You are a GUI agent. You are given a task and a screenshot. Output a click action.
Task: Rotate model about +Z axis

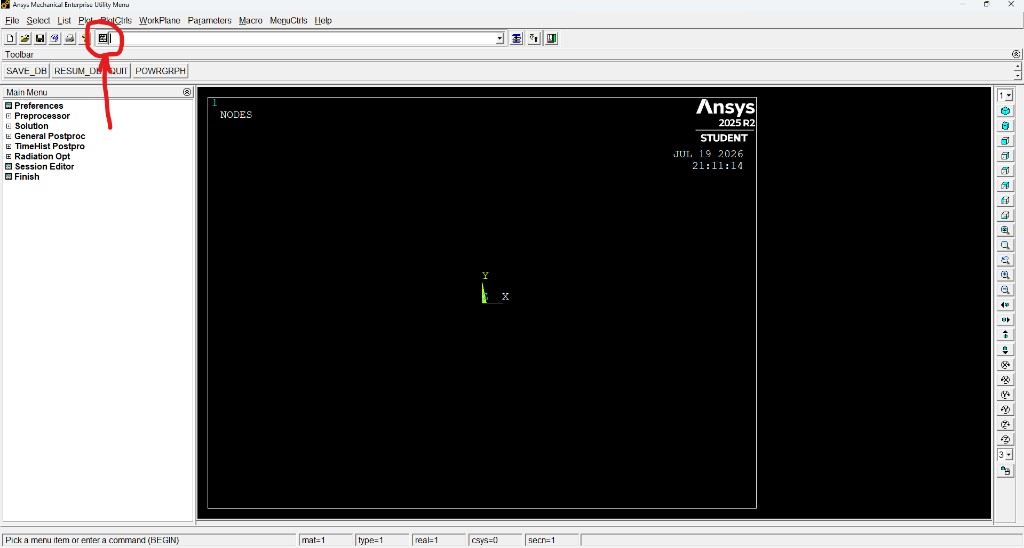point(1005,425)
